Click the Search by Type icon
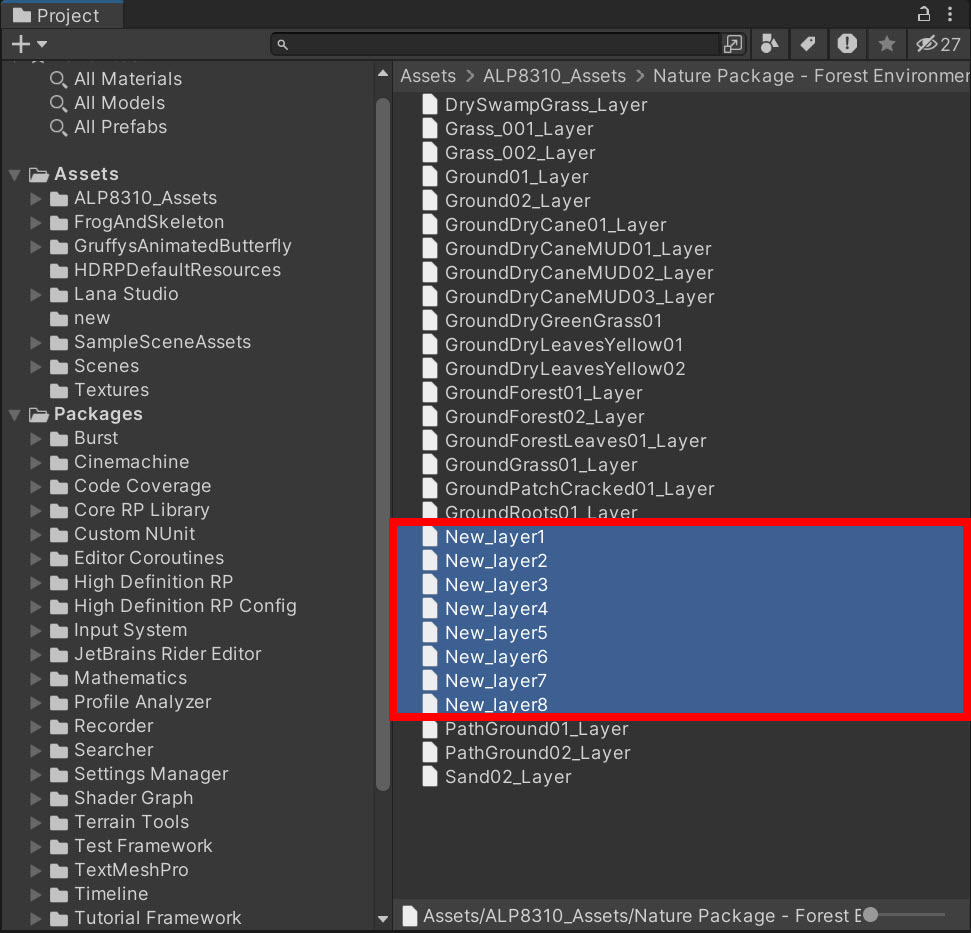This screenshot has height=933, width=971. (769, 44)
